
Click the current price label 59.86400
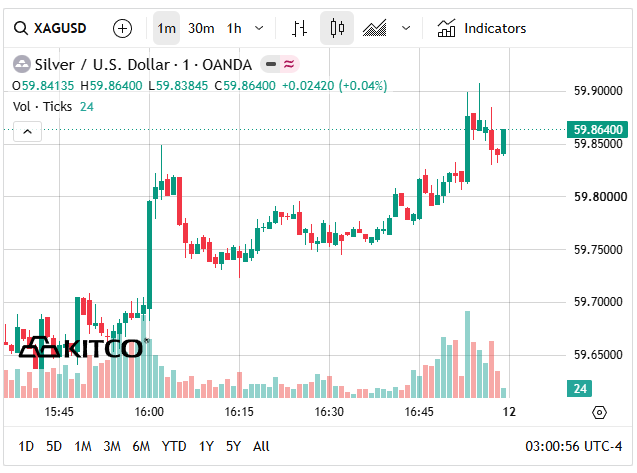[598, 130]
